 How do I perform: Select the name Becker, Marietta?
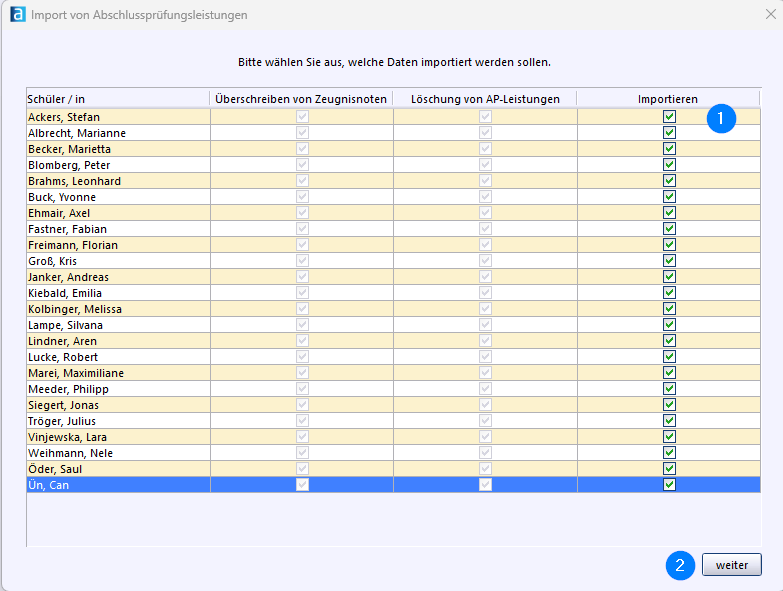69,149
